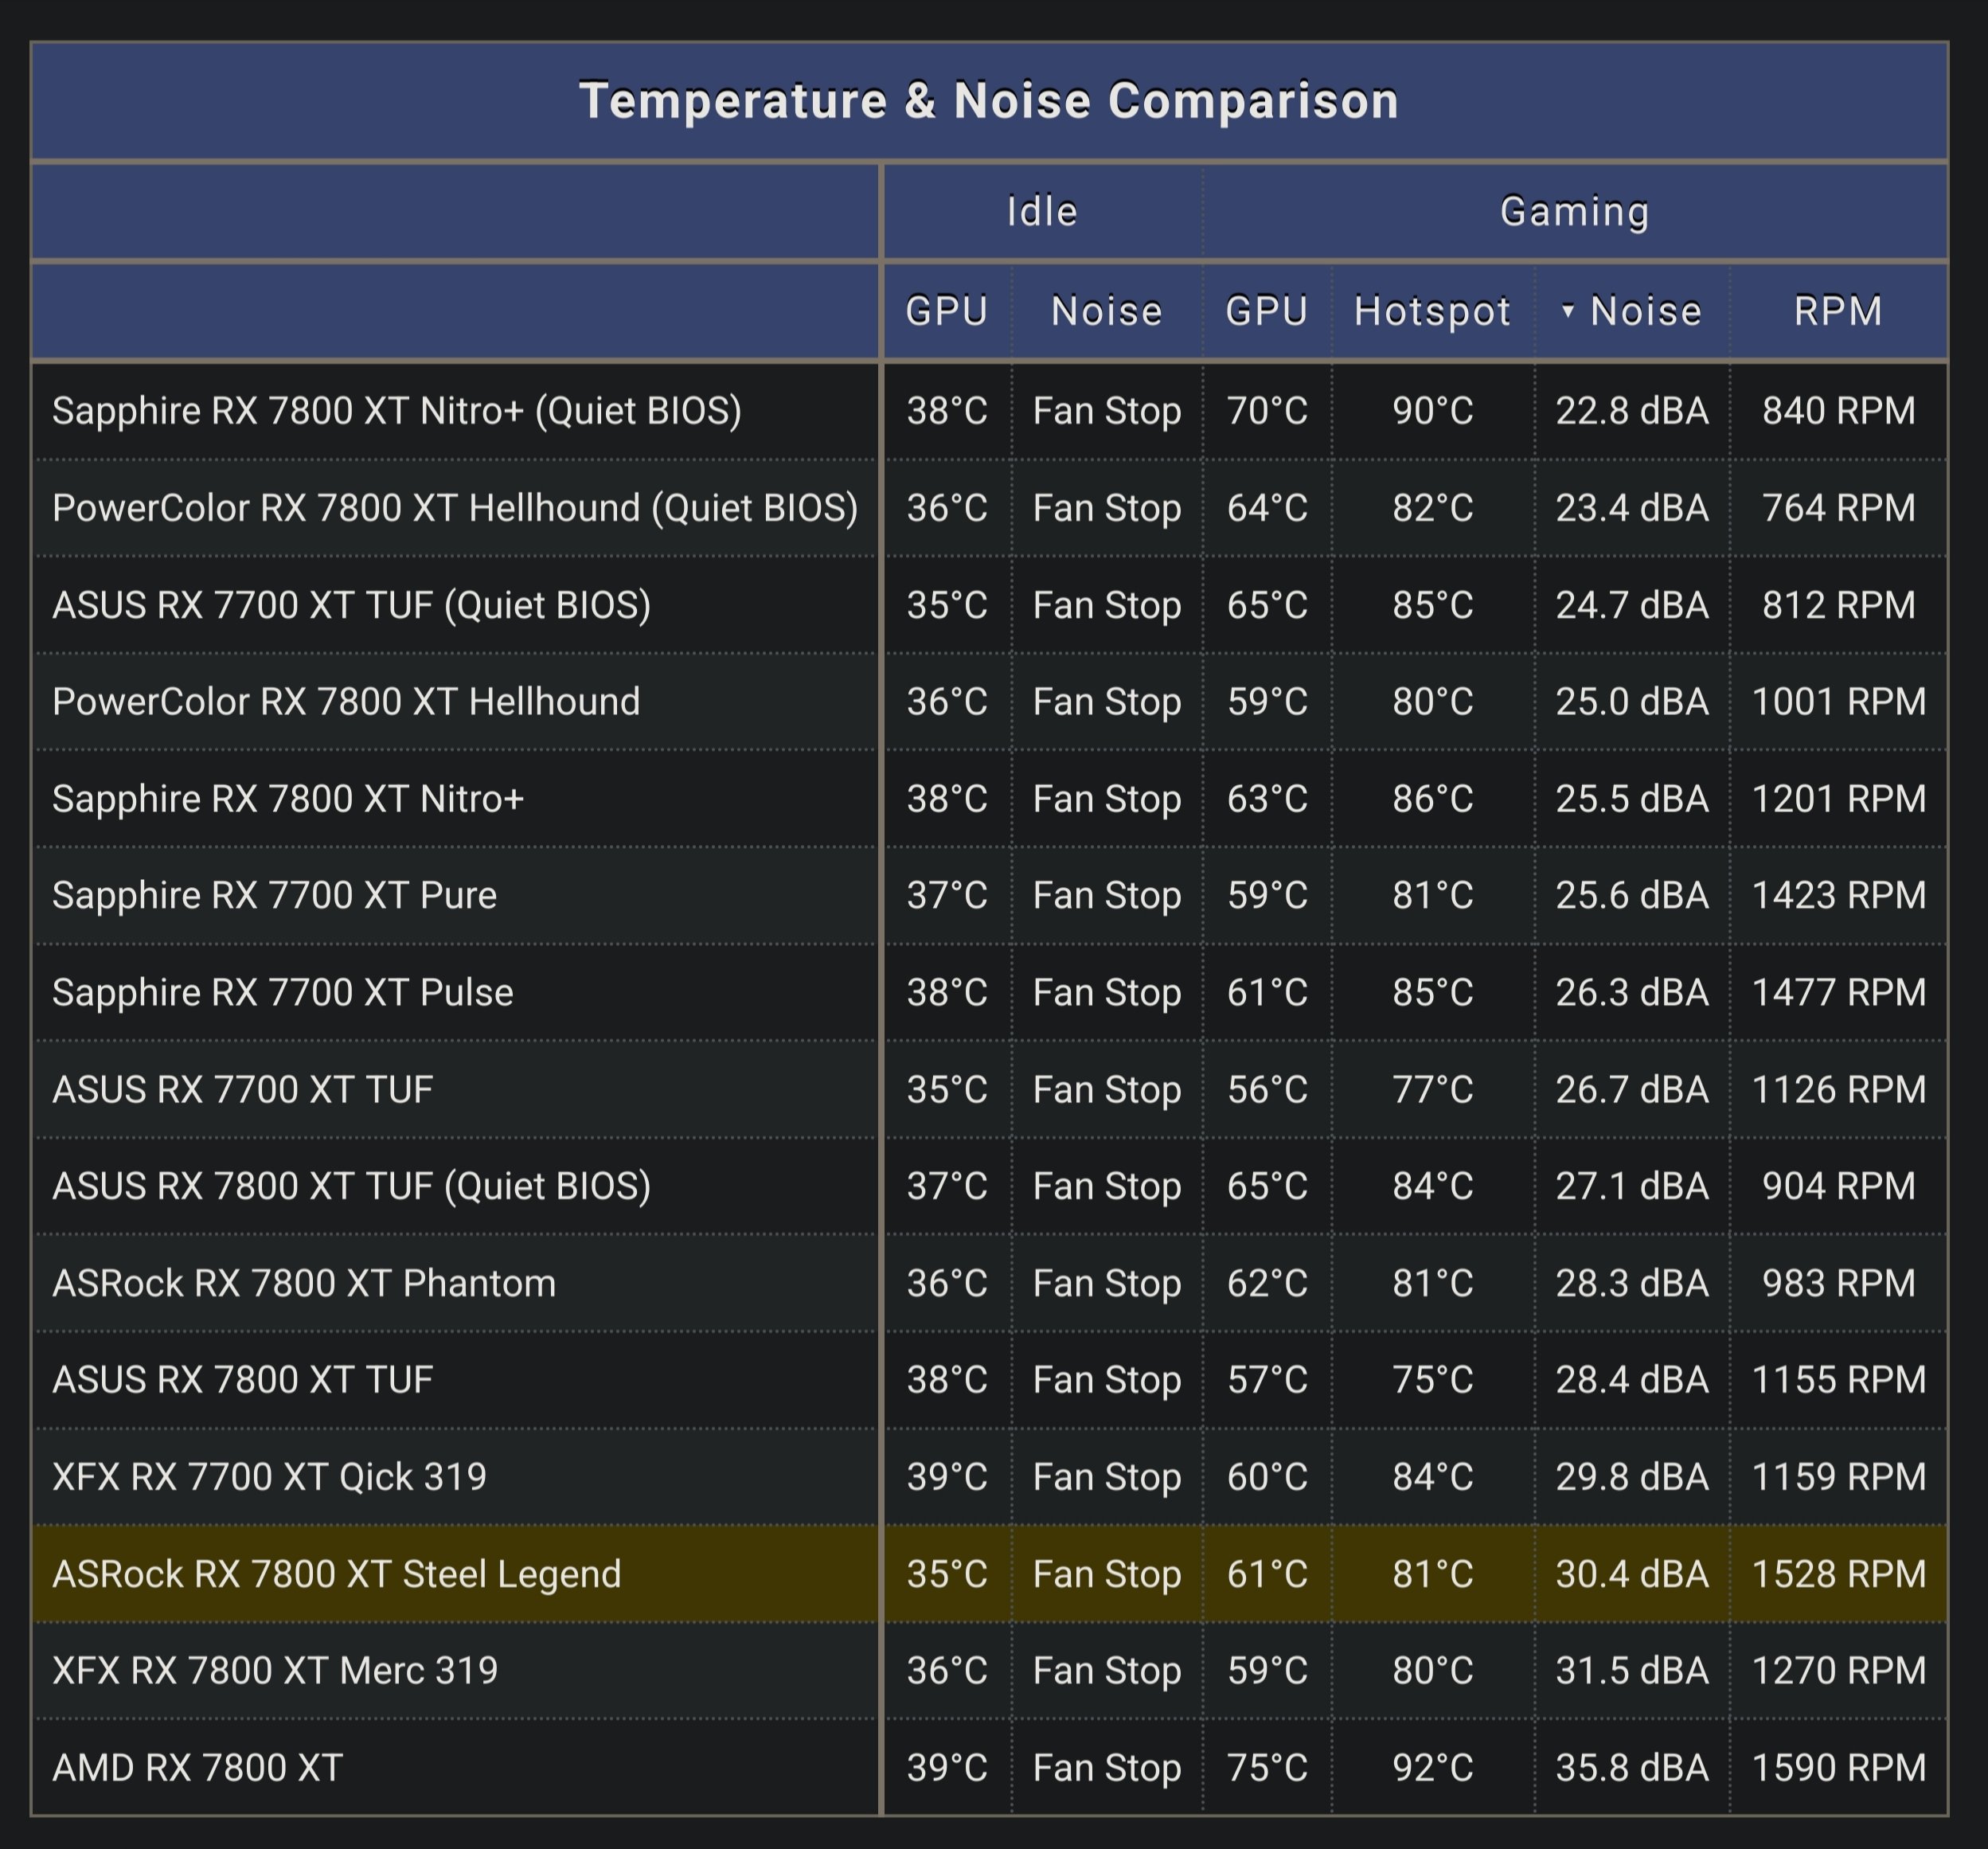Click the Idle Noise column header
The image size is (1988, 1849).
coord(1106,311)
